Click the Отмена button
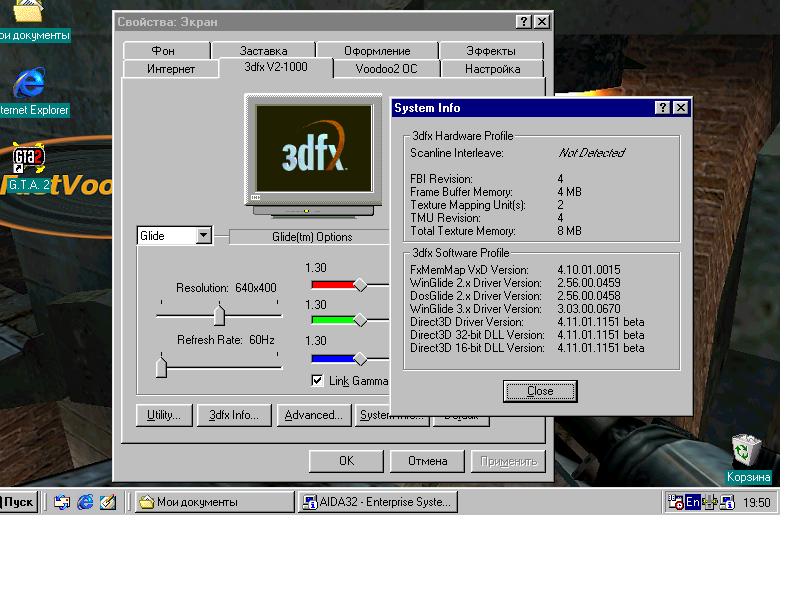The width and height of the screenshot is (800, 600). (427, 461)
